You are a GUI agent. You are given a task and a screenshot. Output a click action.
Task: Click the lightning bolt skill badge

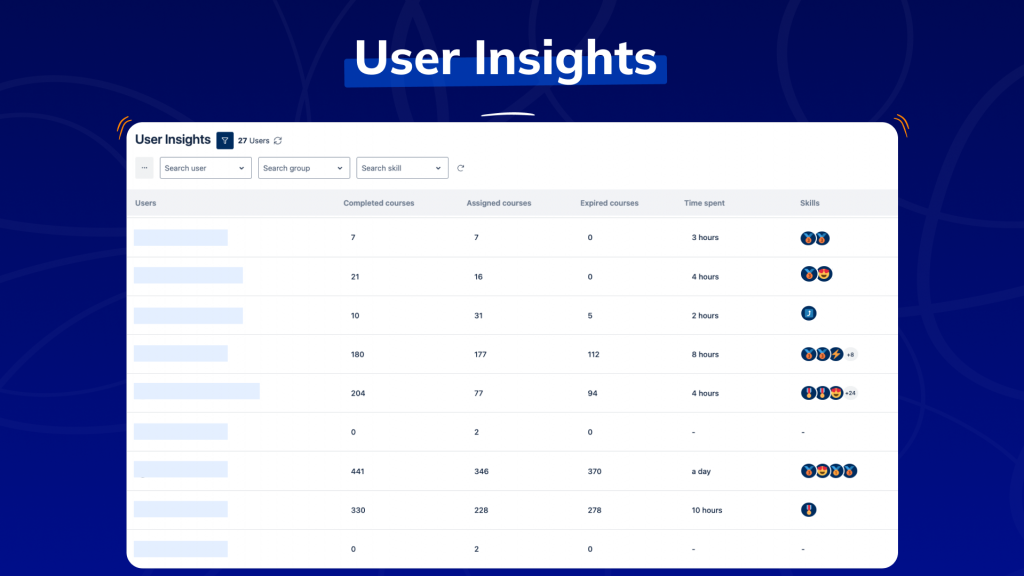[836, 354]
